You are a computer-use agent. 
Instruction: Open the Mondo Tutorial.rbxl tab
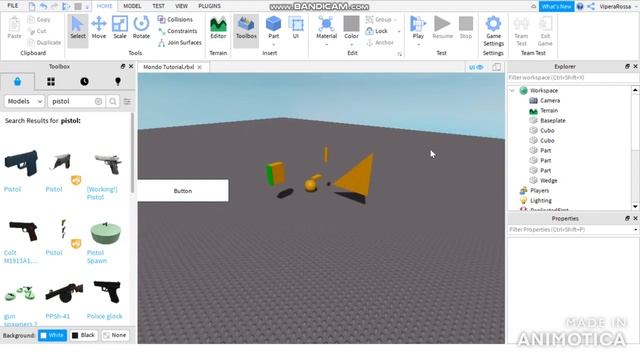(x=169, y=67)
